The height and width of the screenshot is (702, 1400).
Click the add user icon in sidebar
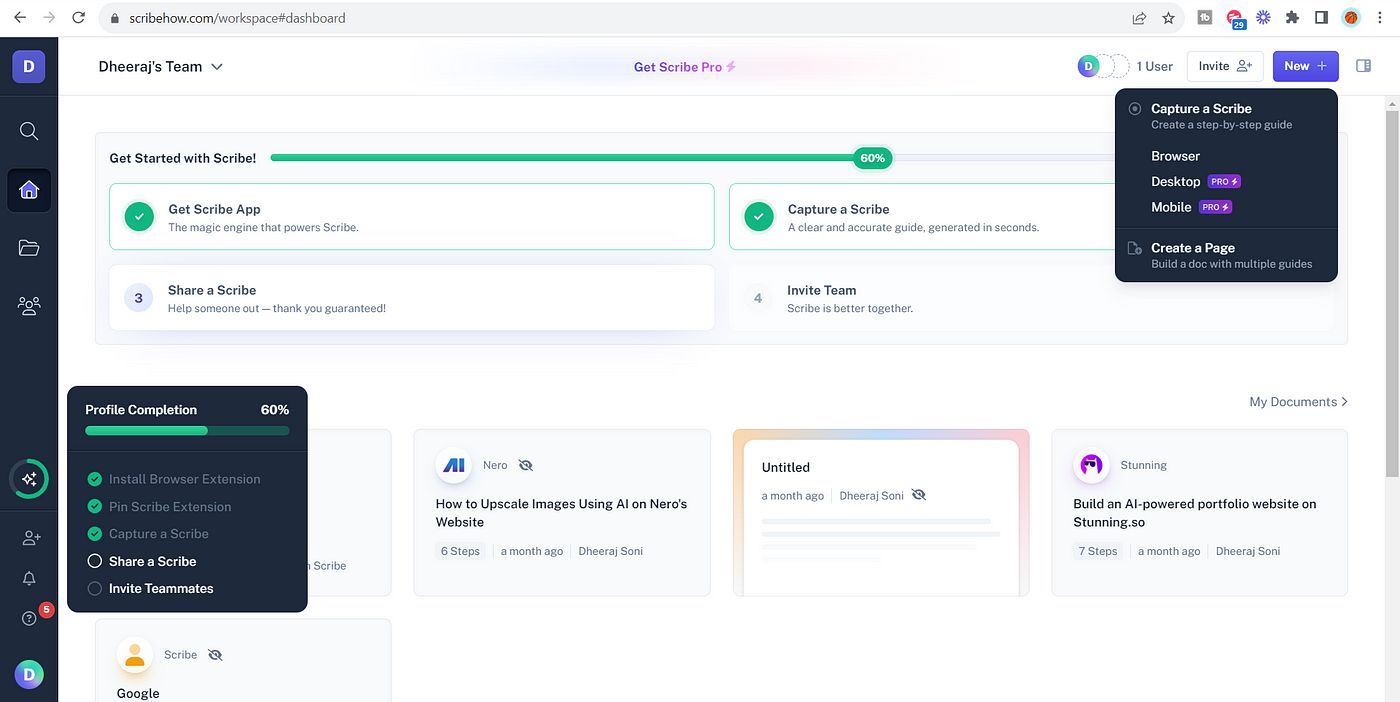click(31, 538)
